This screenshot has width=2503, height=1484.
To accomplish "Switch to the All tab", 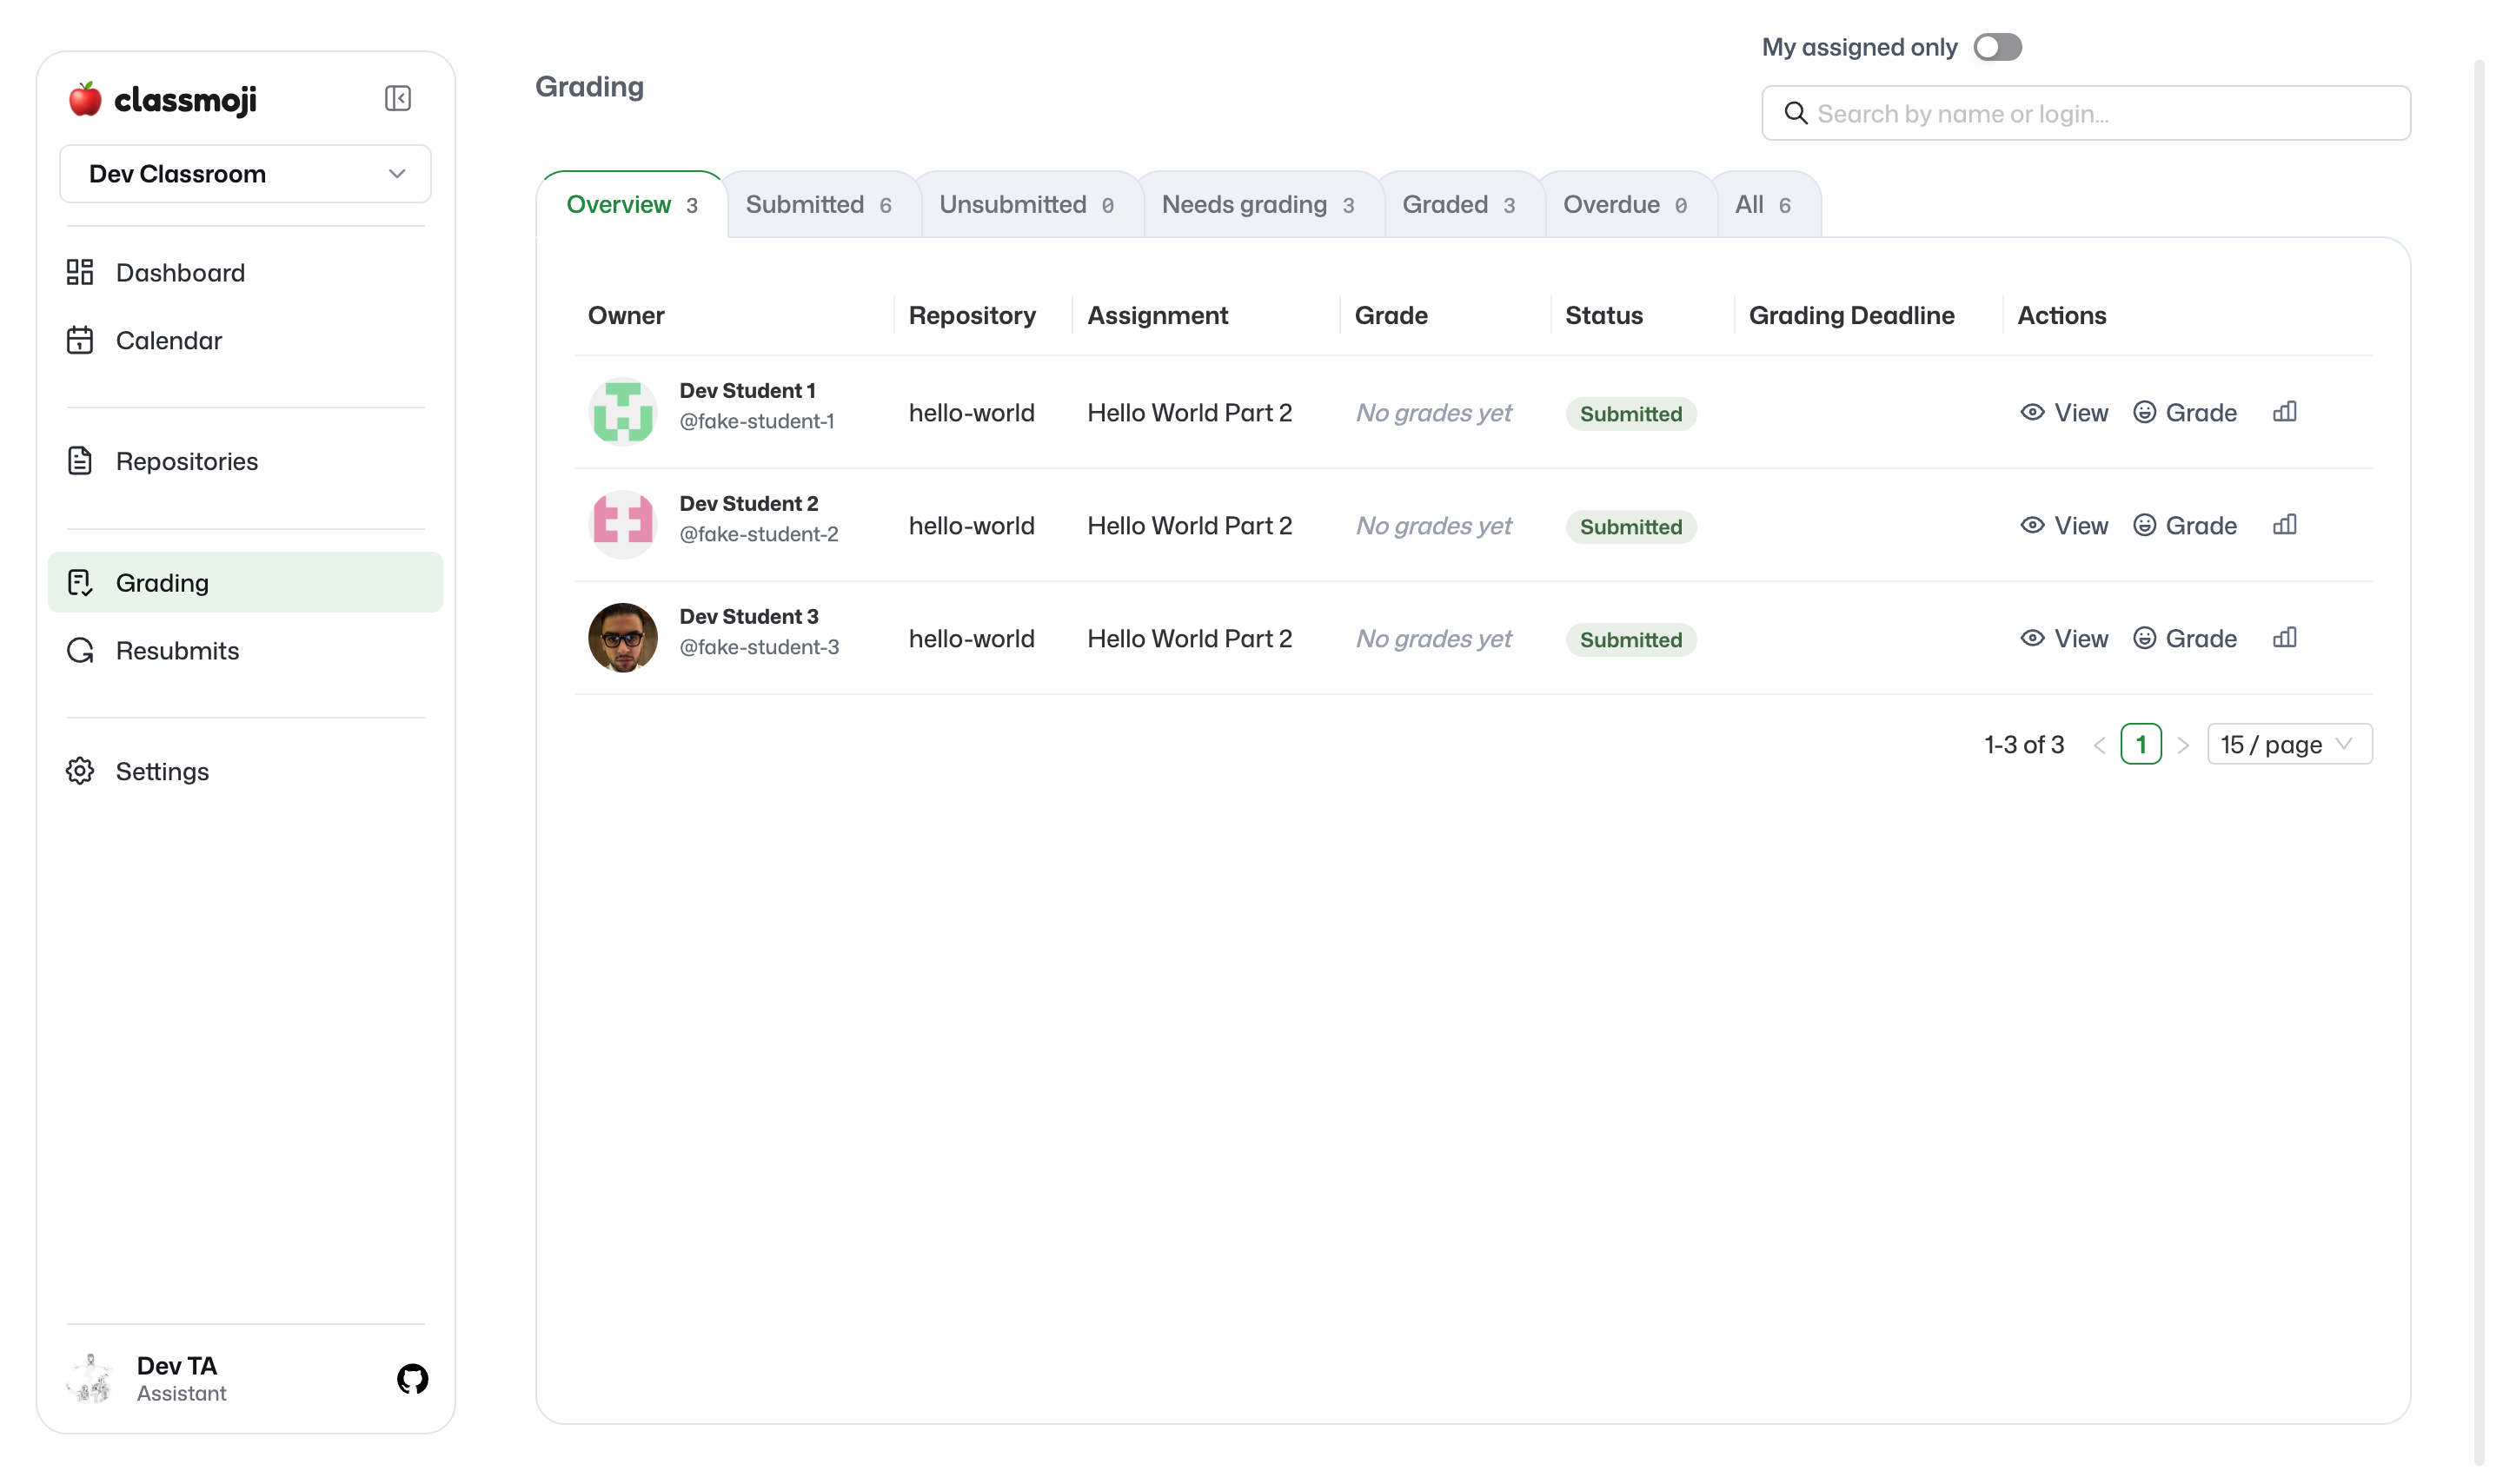I will coord(1763,205).
